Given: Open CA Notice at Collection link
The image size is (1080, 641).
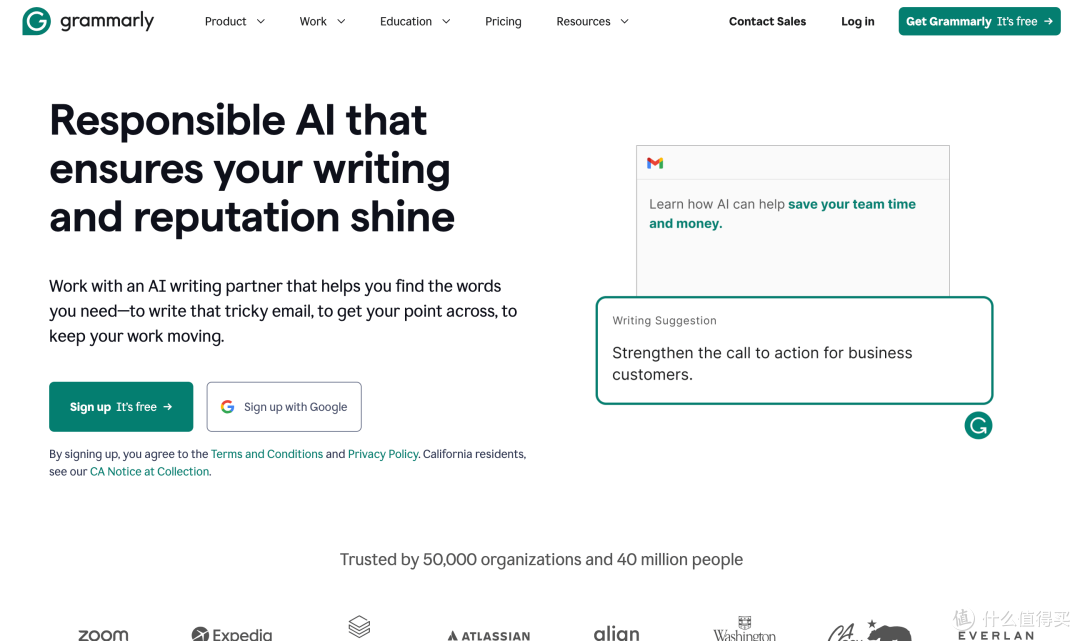Looking at the screenshot, I should pyautogui.click(x=149, y=472).
